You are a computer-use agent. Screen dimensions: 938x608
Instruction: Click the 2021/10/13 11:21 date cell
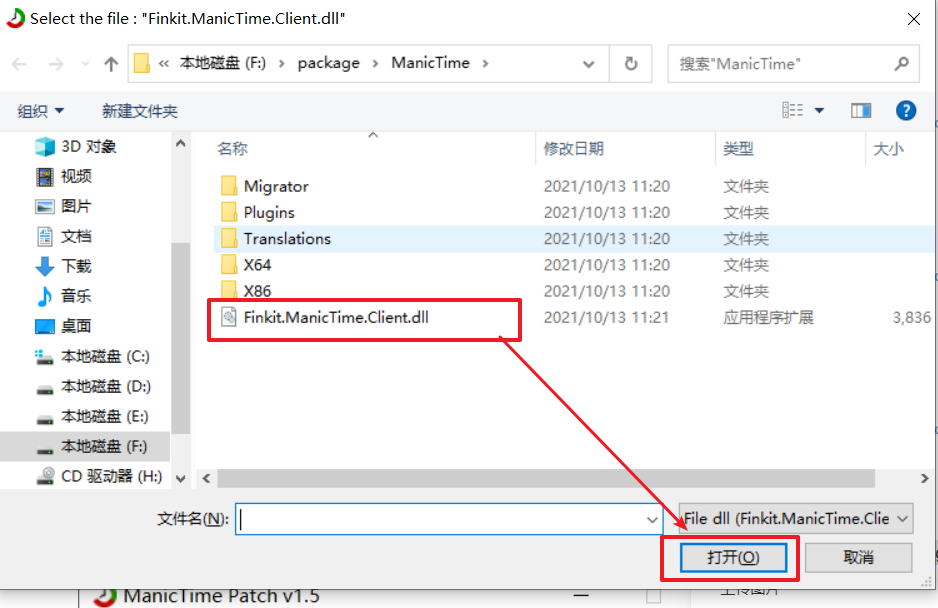coord(606,317)
